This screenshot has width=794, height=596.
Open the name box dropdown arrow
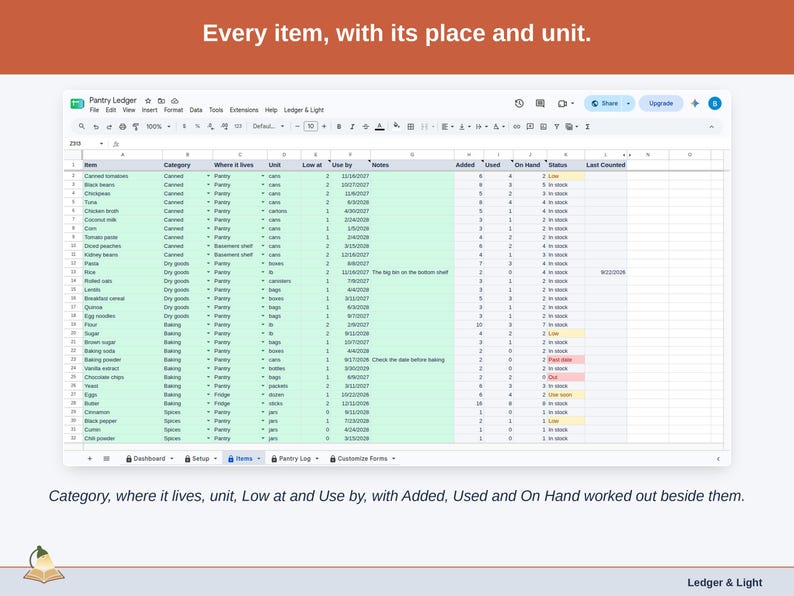101,144
